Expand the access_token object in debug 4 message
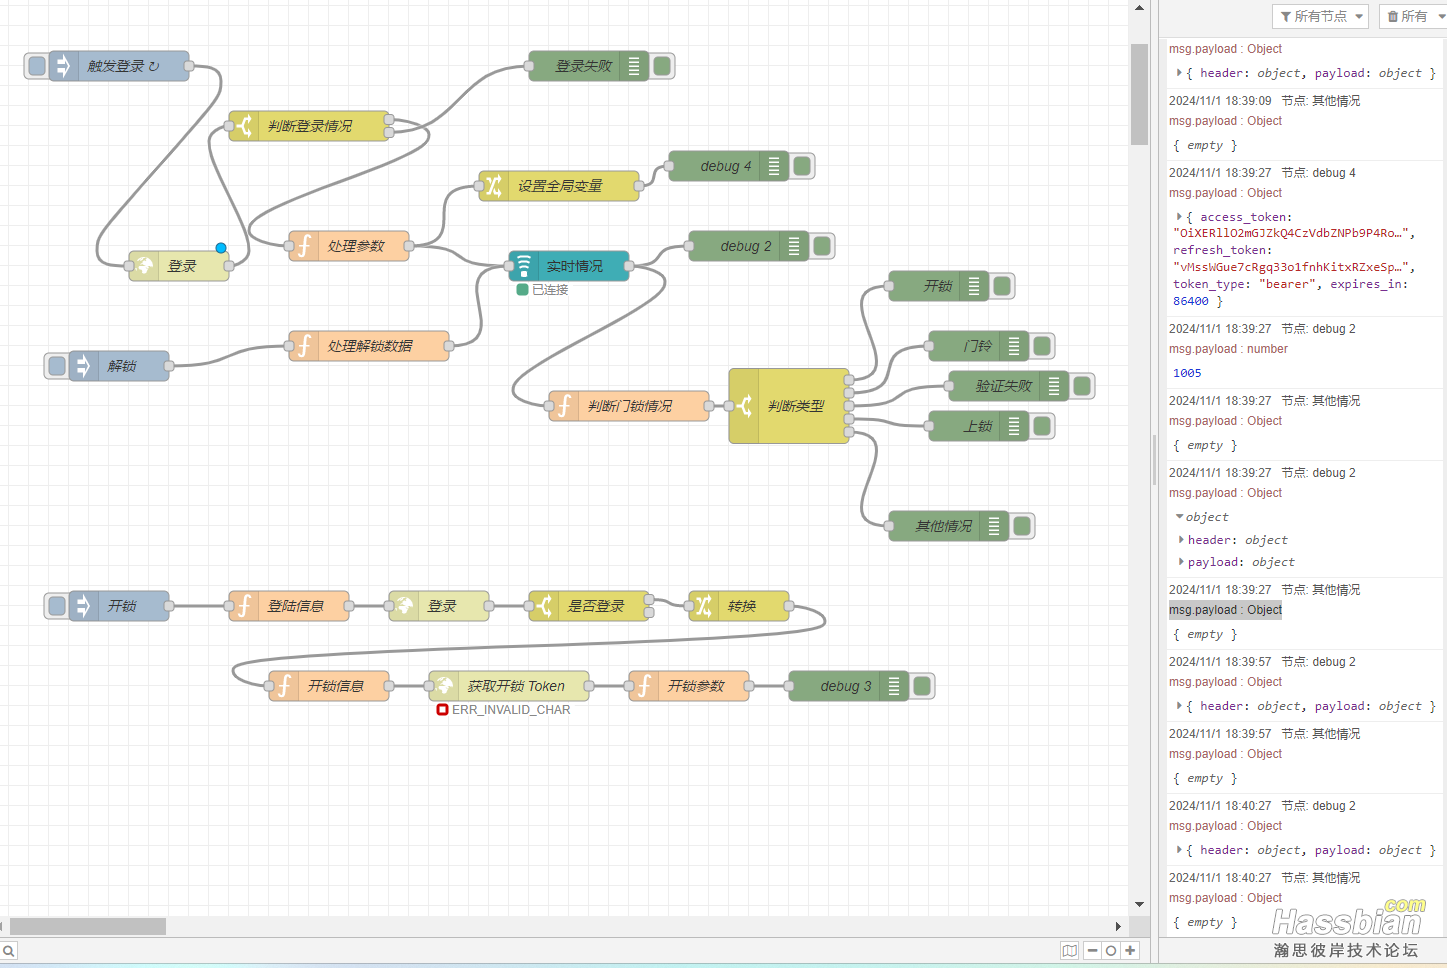Screen dimensions: 1447x968 (1179, 217)
